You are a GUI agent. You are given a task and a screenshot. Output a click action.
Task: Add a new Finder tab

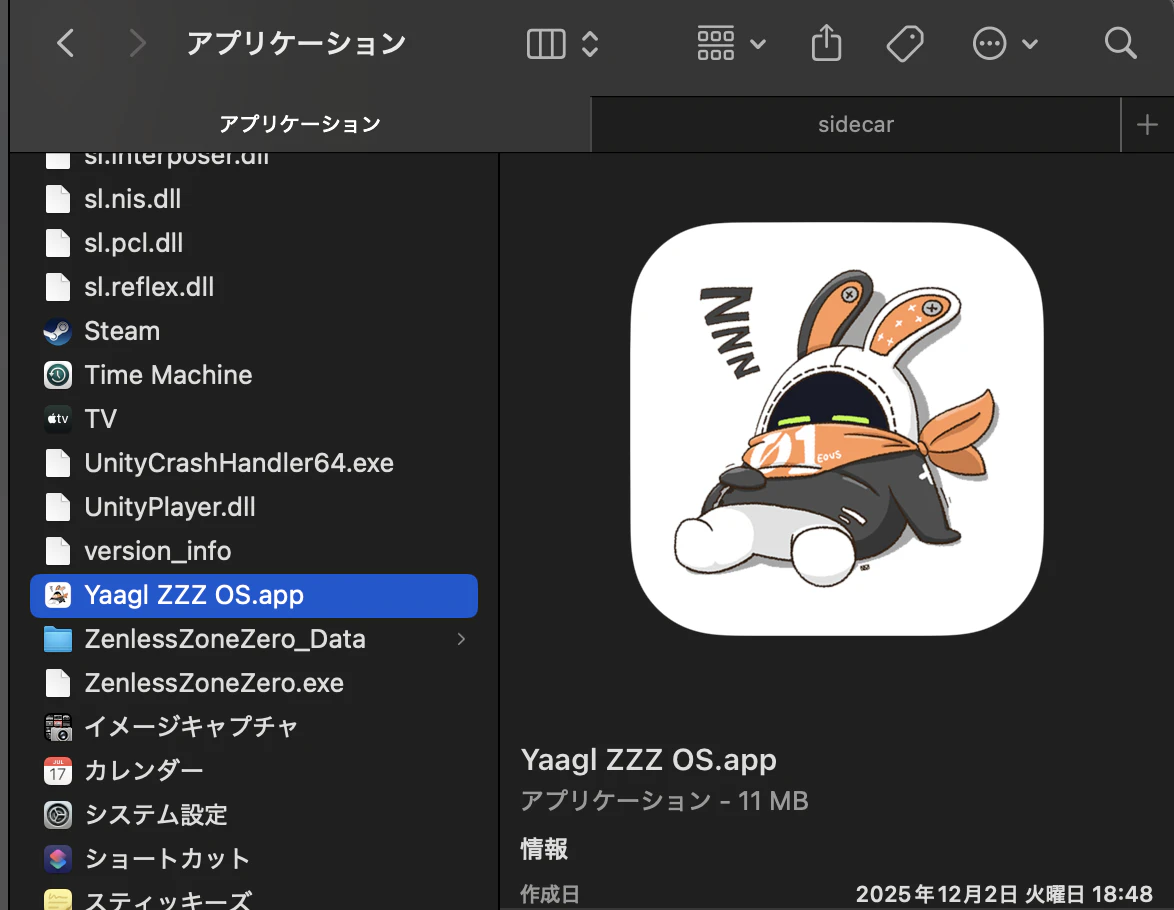pyautogui.click(x=1147, y=125)
